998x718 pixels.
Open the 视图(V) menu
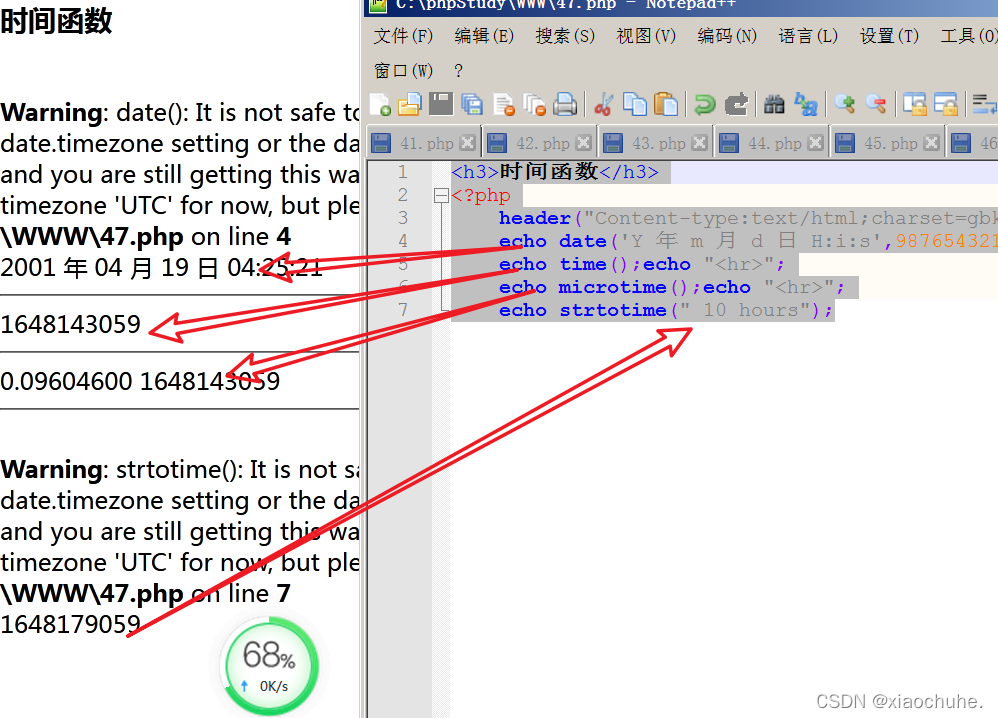646,36
